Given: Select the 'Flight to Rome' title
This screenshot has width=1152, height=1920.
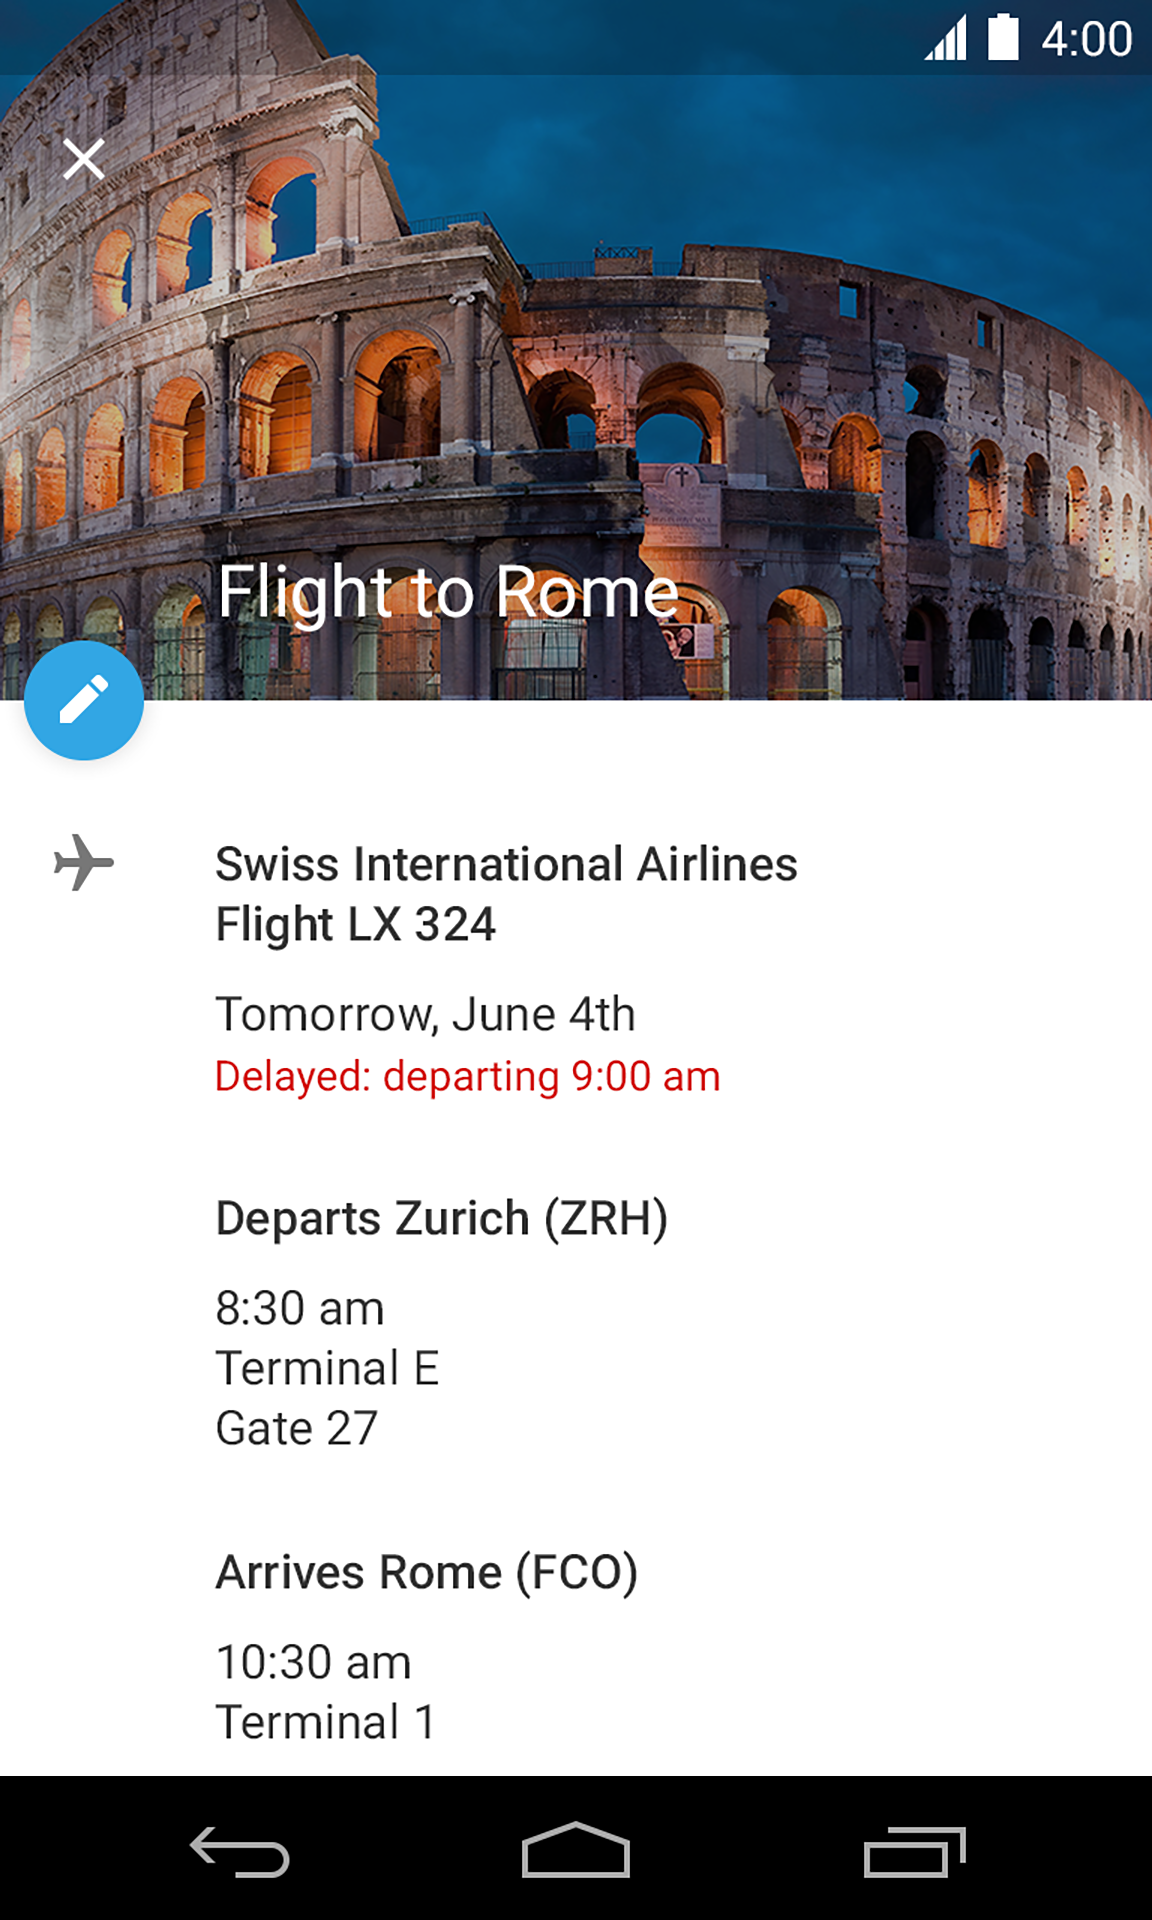Looking at the screenshot, I should 448,592.
